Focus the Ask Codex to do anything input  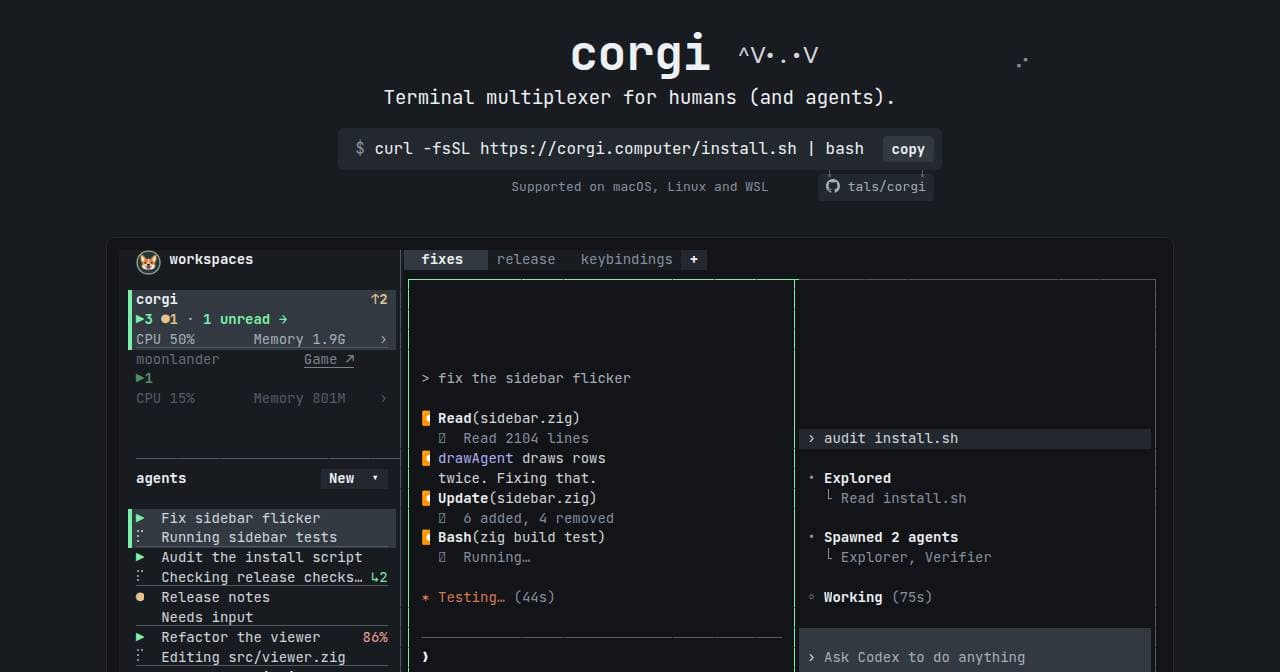pyautogui.click(x=975, y=657)
